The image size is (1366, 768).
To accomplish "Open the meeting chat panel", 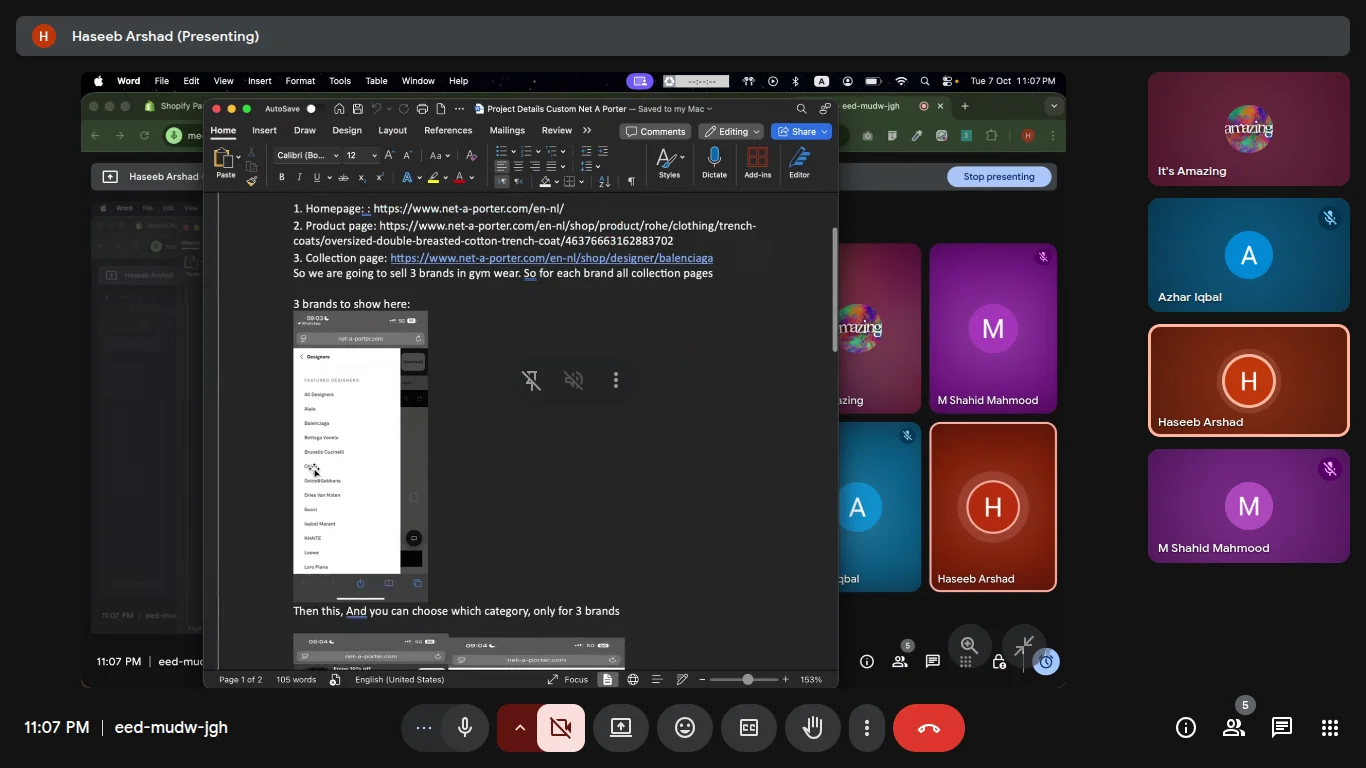I will (1282, 728).
